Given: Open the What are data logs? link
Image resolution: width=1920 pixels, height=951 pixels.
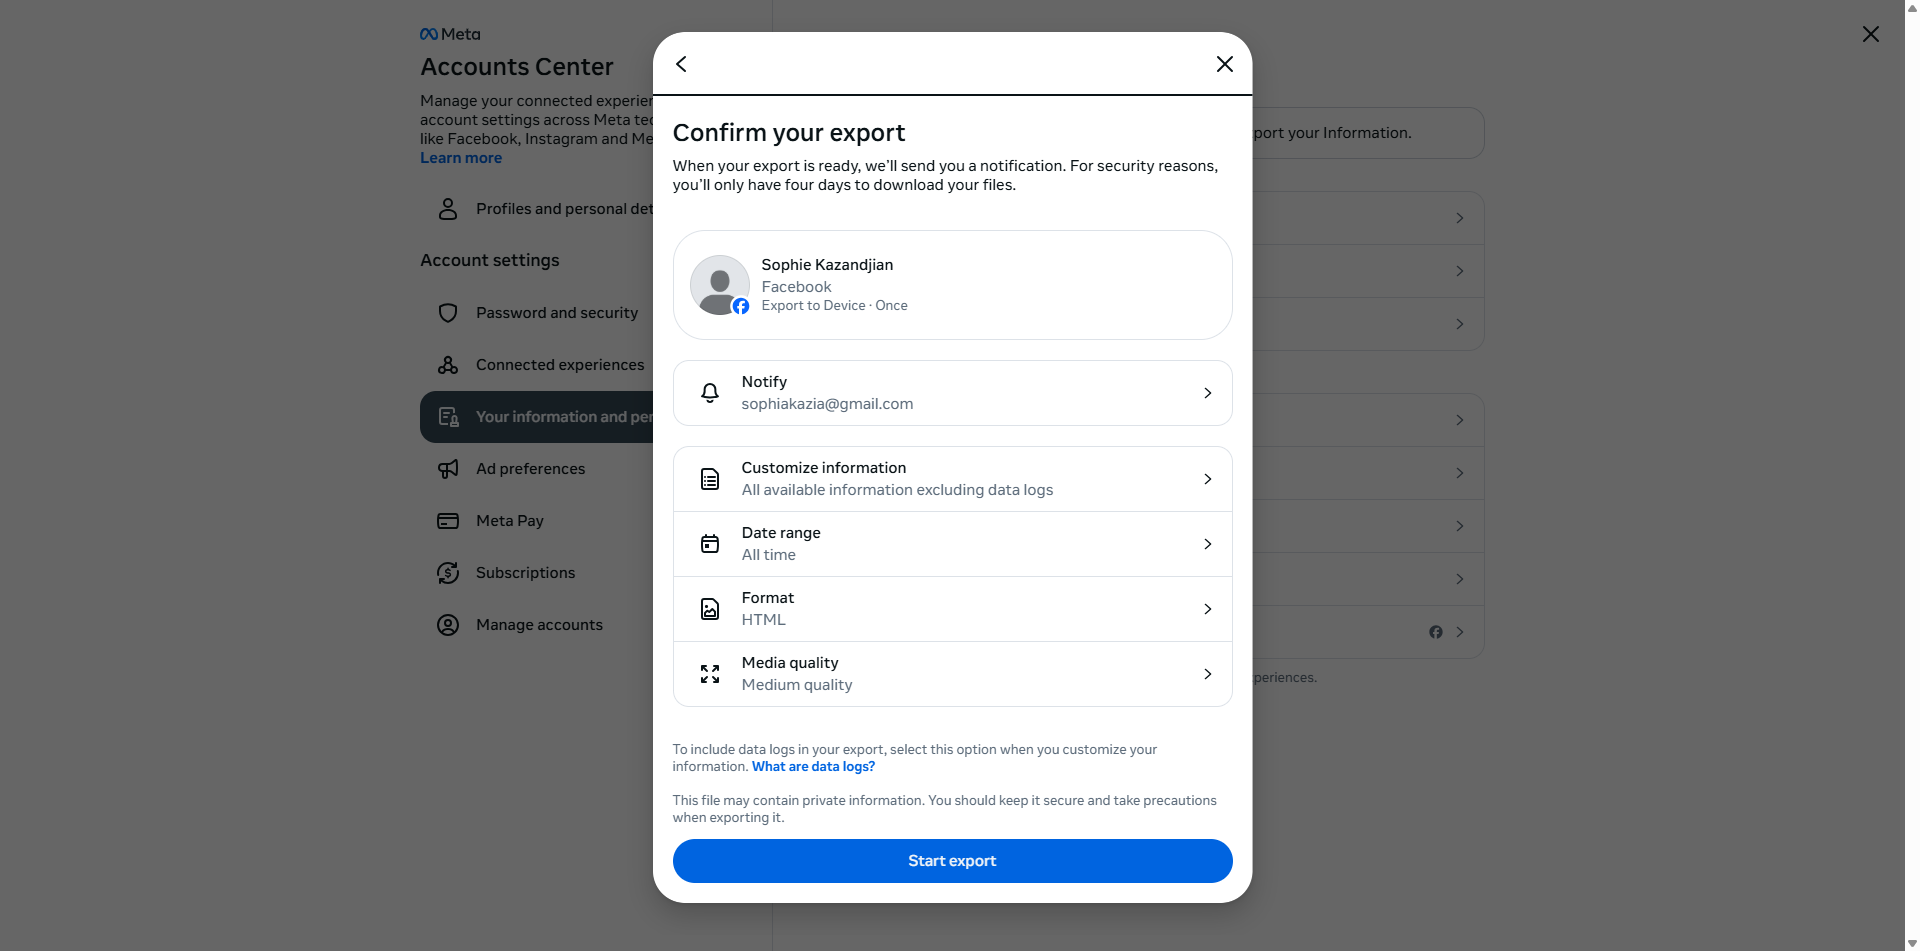Looking at the screenshot, I should (813, 767).
